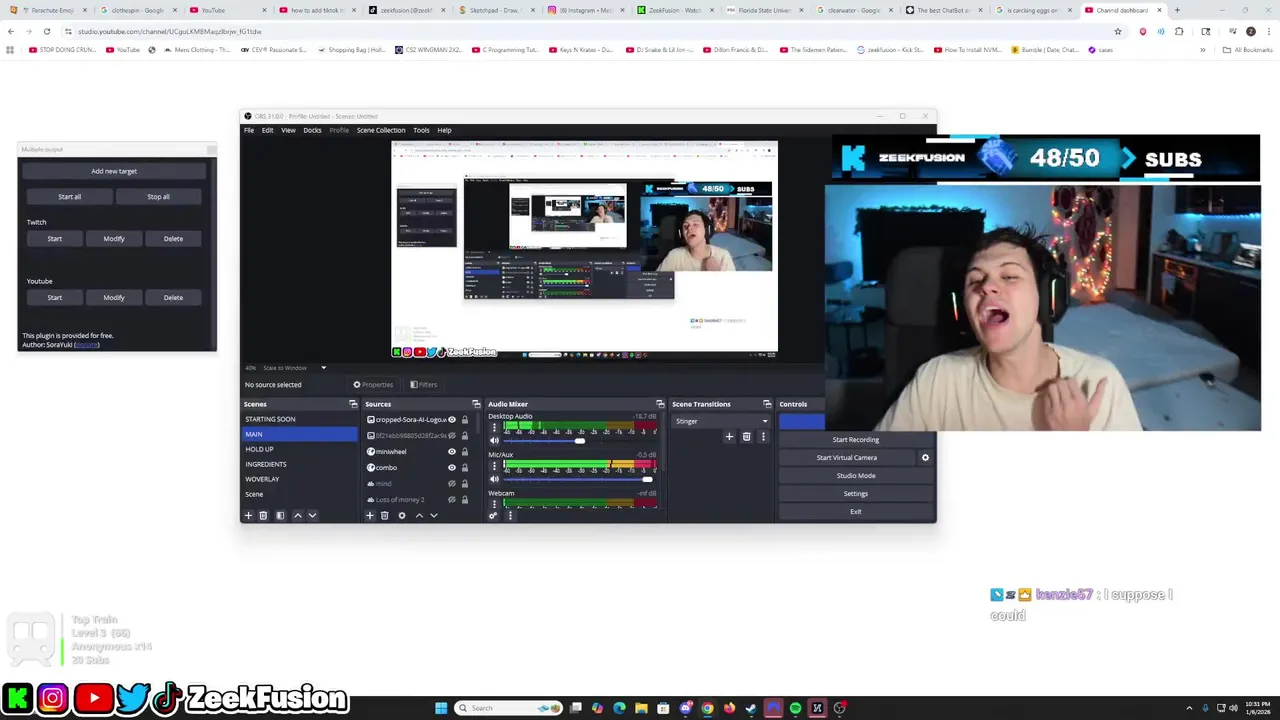Open Desktop Audio three-dot options menu
This screenshot has height=720, width=1280.
(494, 428)
